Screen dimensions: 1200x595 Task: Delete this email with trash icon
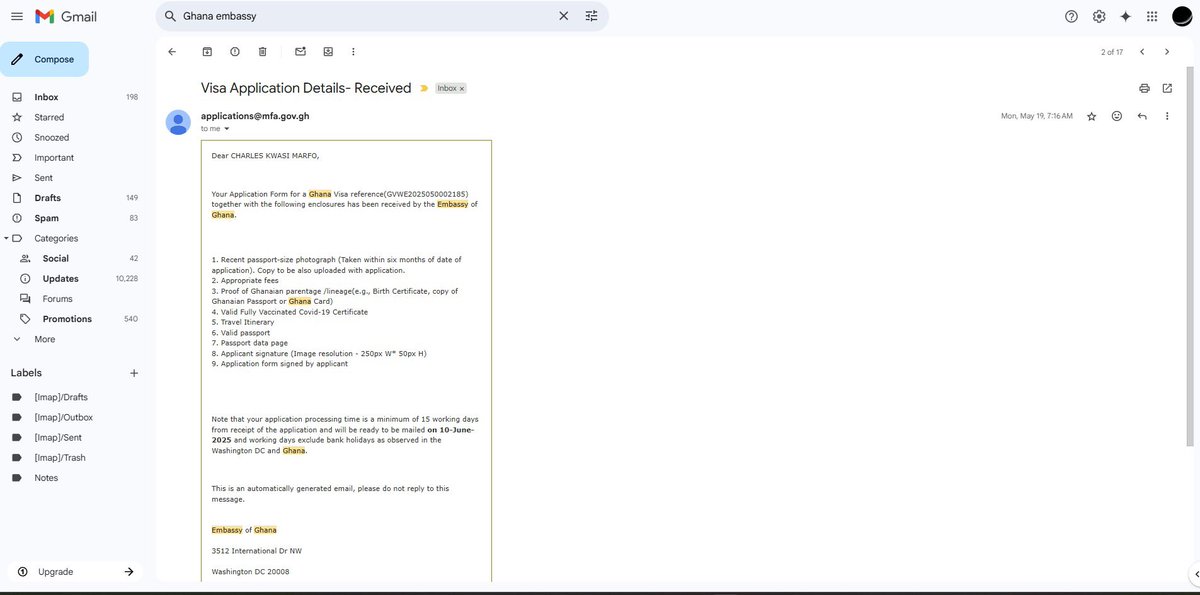coord(262,52)
